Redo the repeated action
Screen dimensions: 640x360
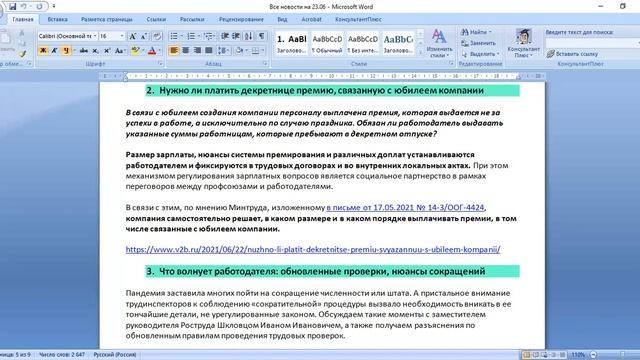pos(39,6)
